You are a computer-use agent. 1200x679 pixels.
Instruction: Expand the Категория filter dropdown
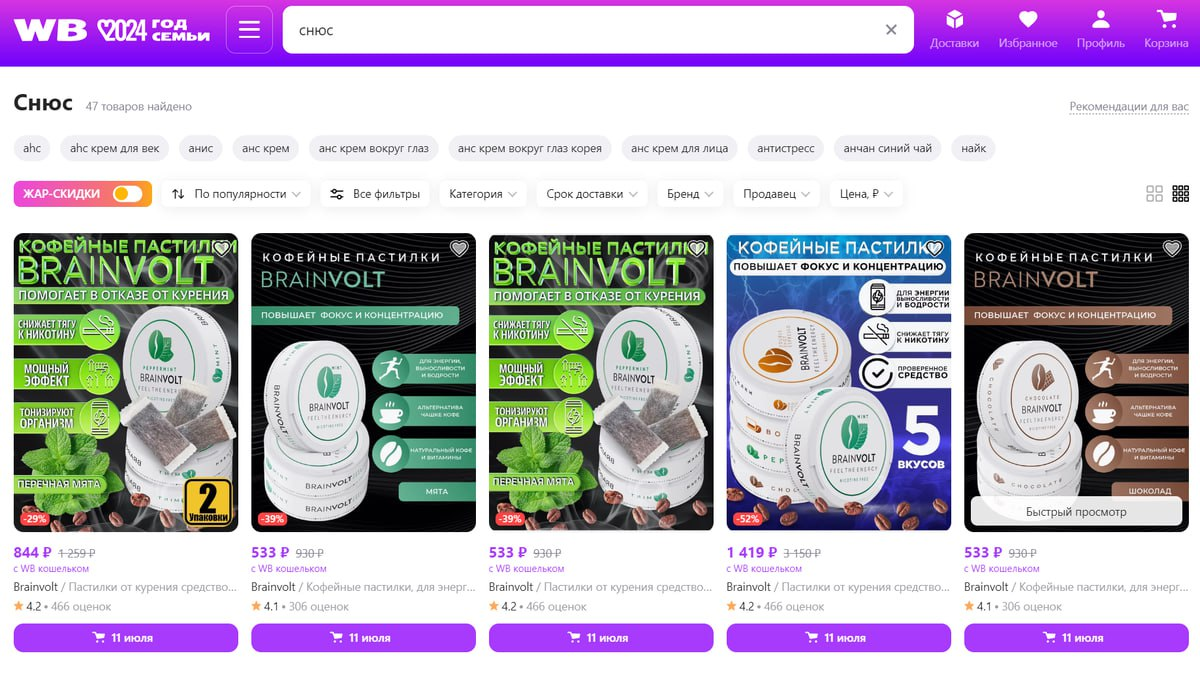click(x=483, y=194)
